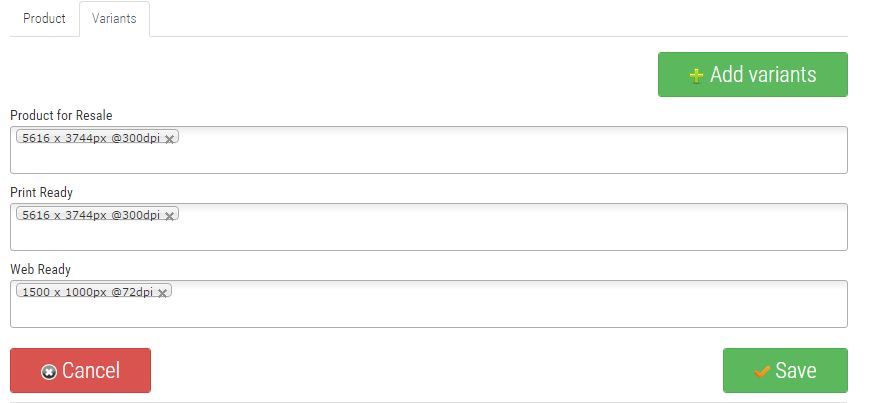The width and height of the screenshot is (871, 403).
Task: Cancel the variant changes
Action: pos(80,371)
